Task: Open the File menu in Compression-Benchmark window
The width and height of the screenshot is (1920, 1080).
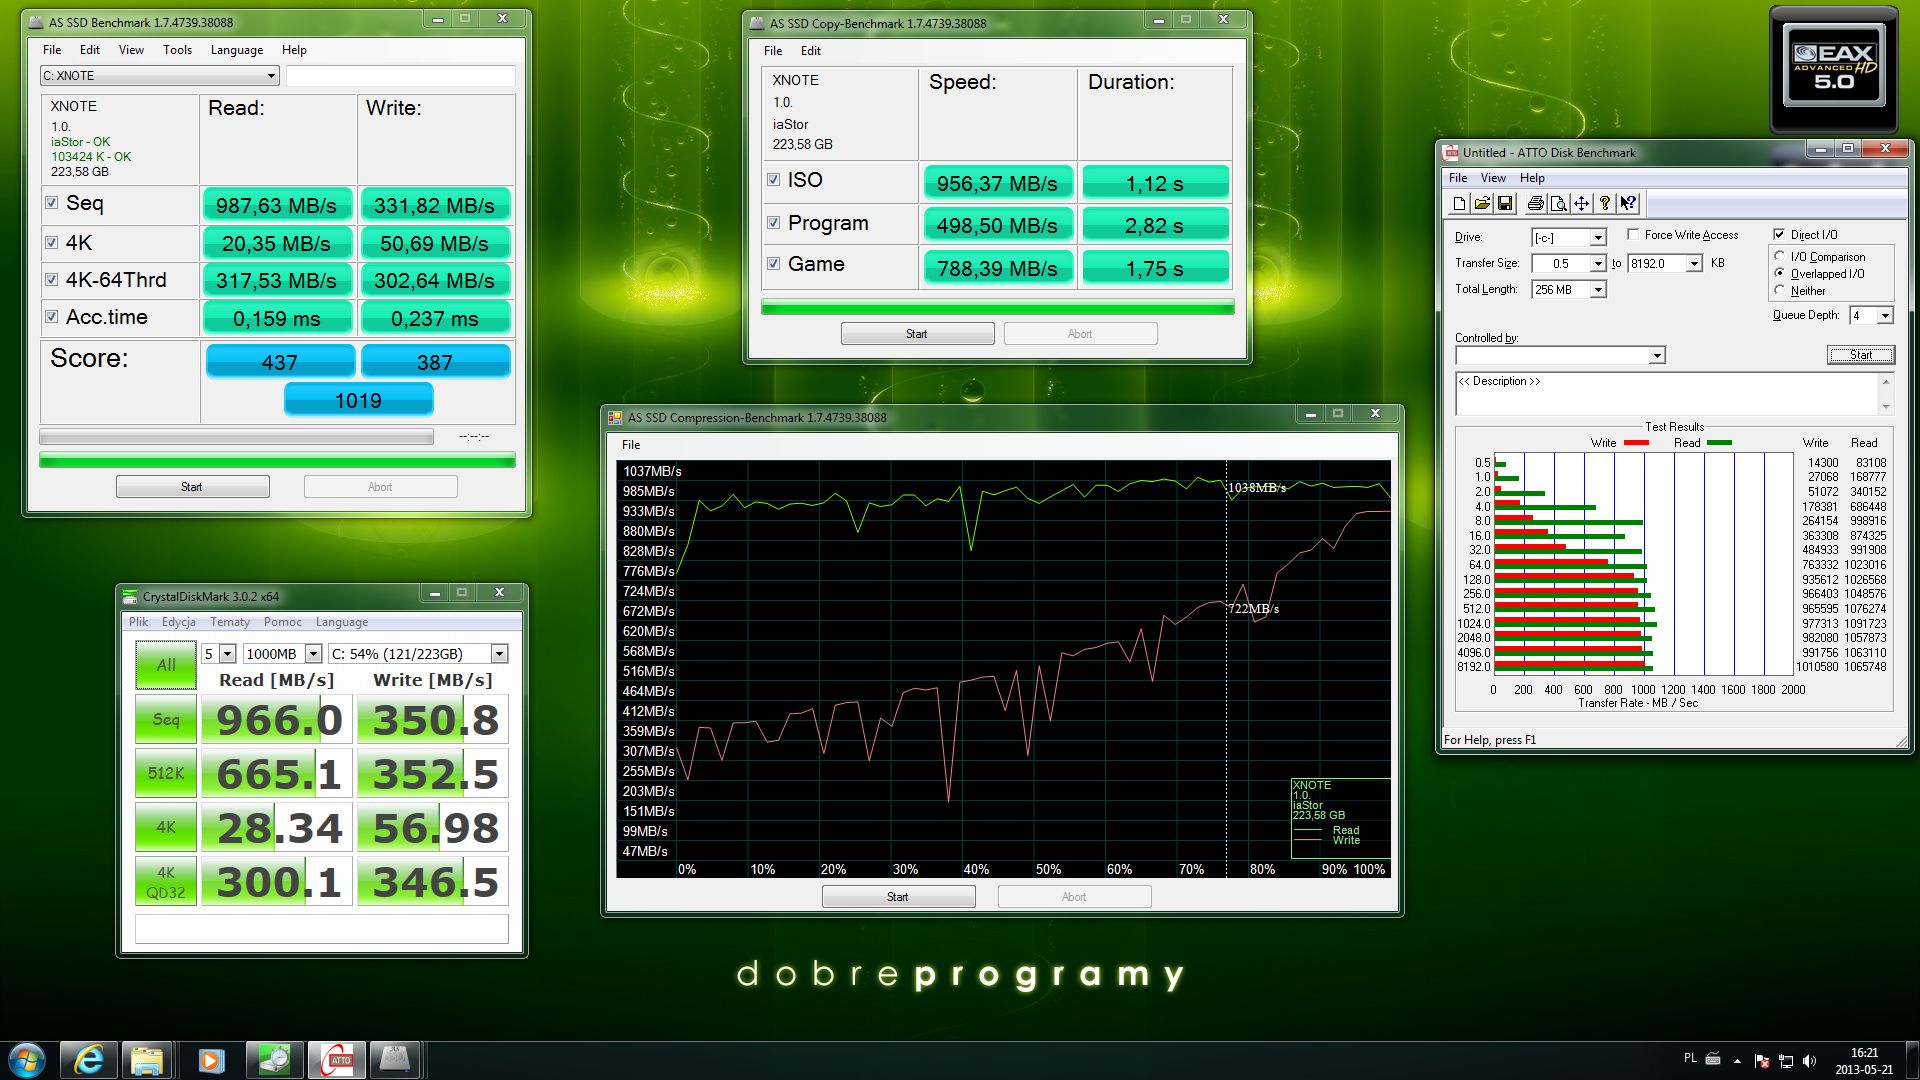Action: coord(631,445)
